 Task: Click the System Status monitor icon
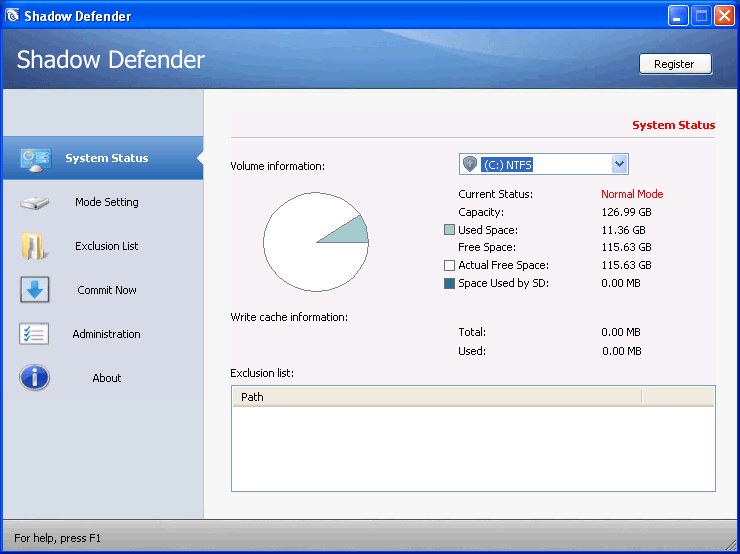point(35,159)
